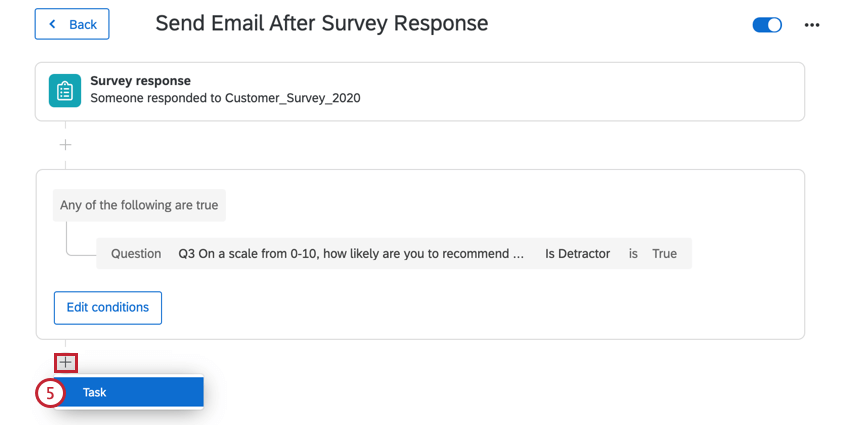This screenshot has height=425, width=850.
Task: Toggle the workflow on/off switch
Action: click(767, 25)
